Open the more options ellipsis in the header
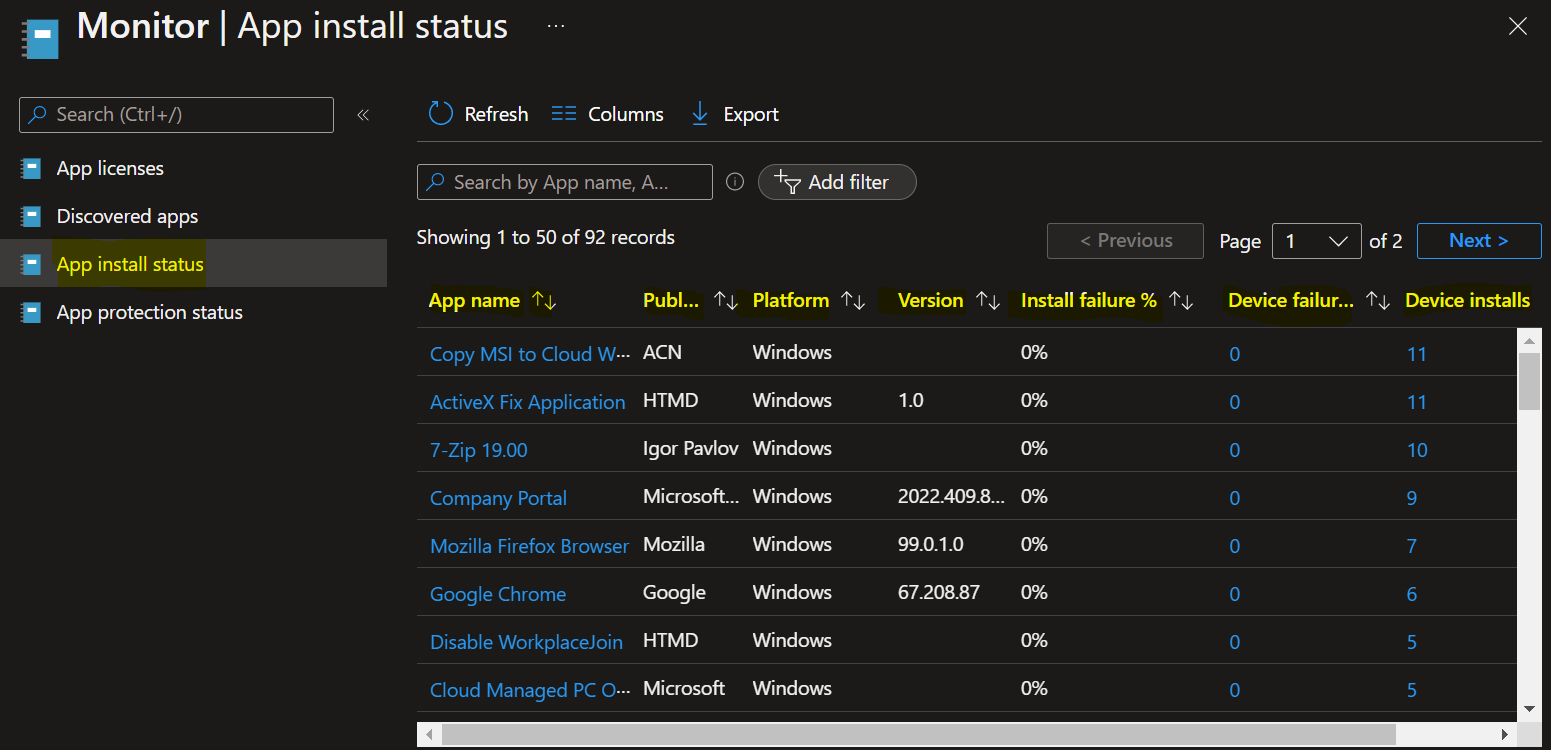Viewport: 1551px width, 750px height. [556, 26]
